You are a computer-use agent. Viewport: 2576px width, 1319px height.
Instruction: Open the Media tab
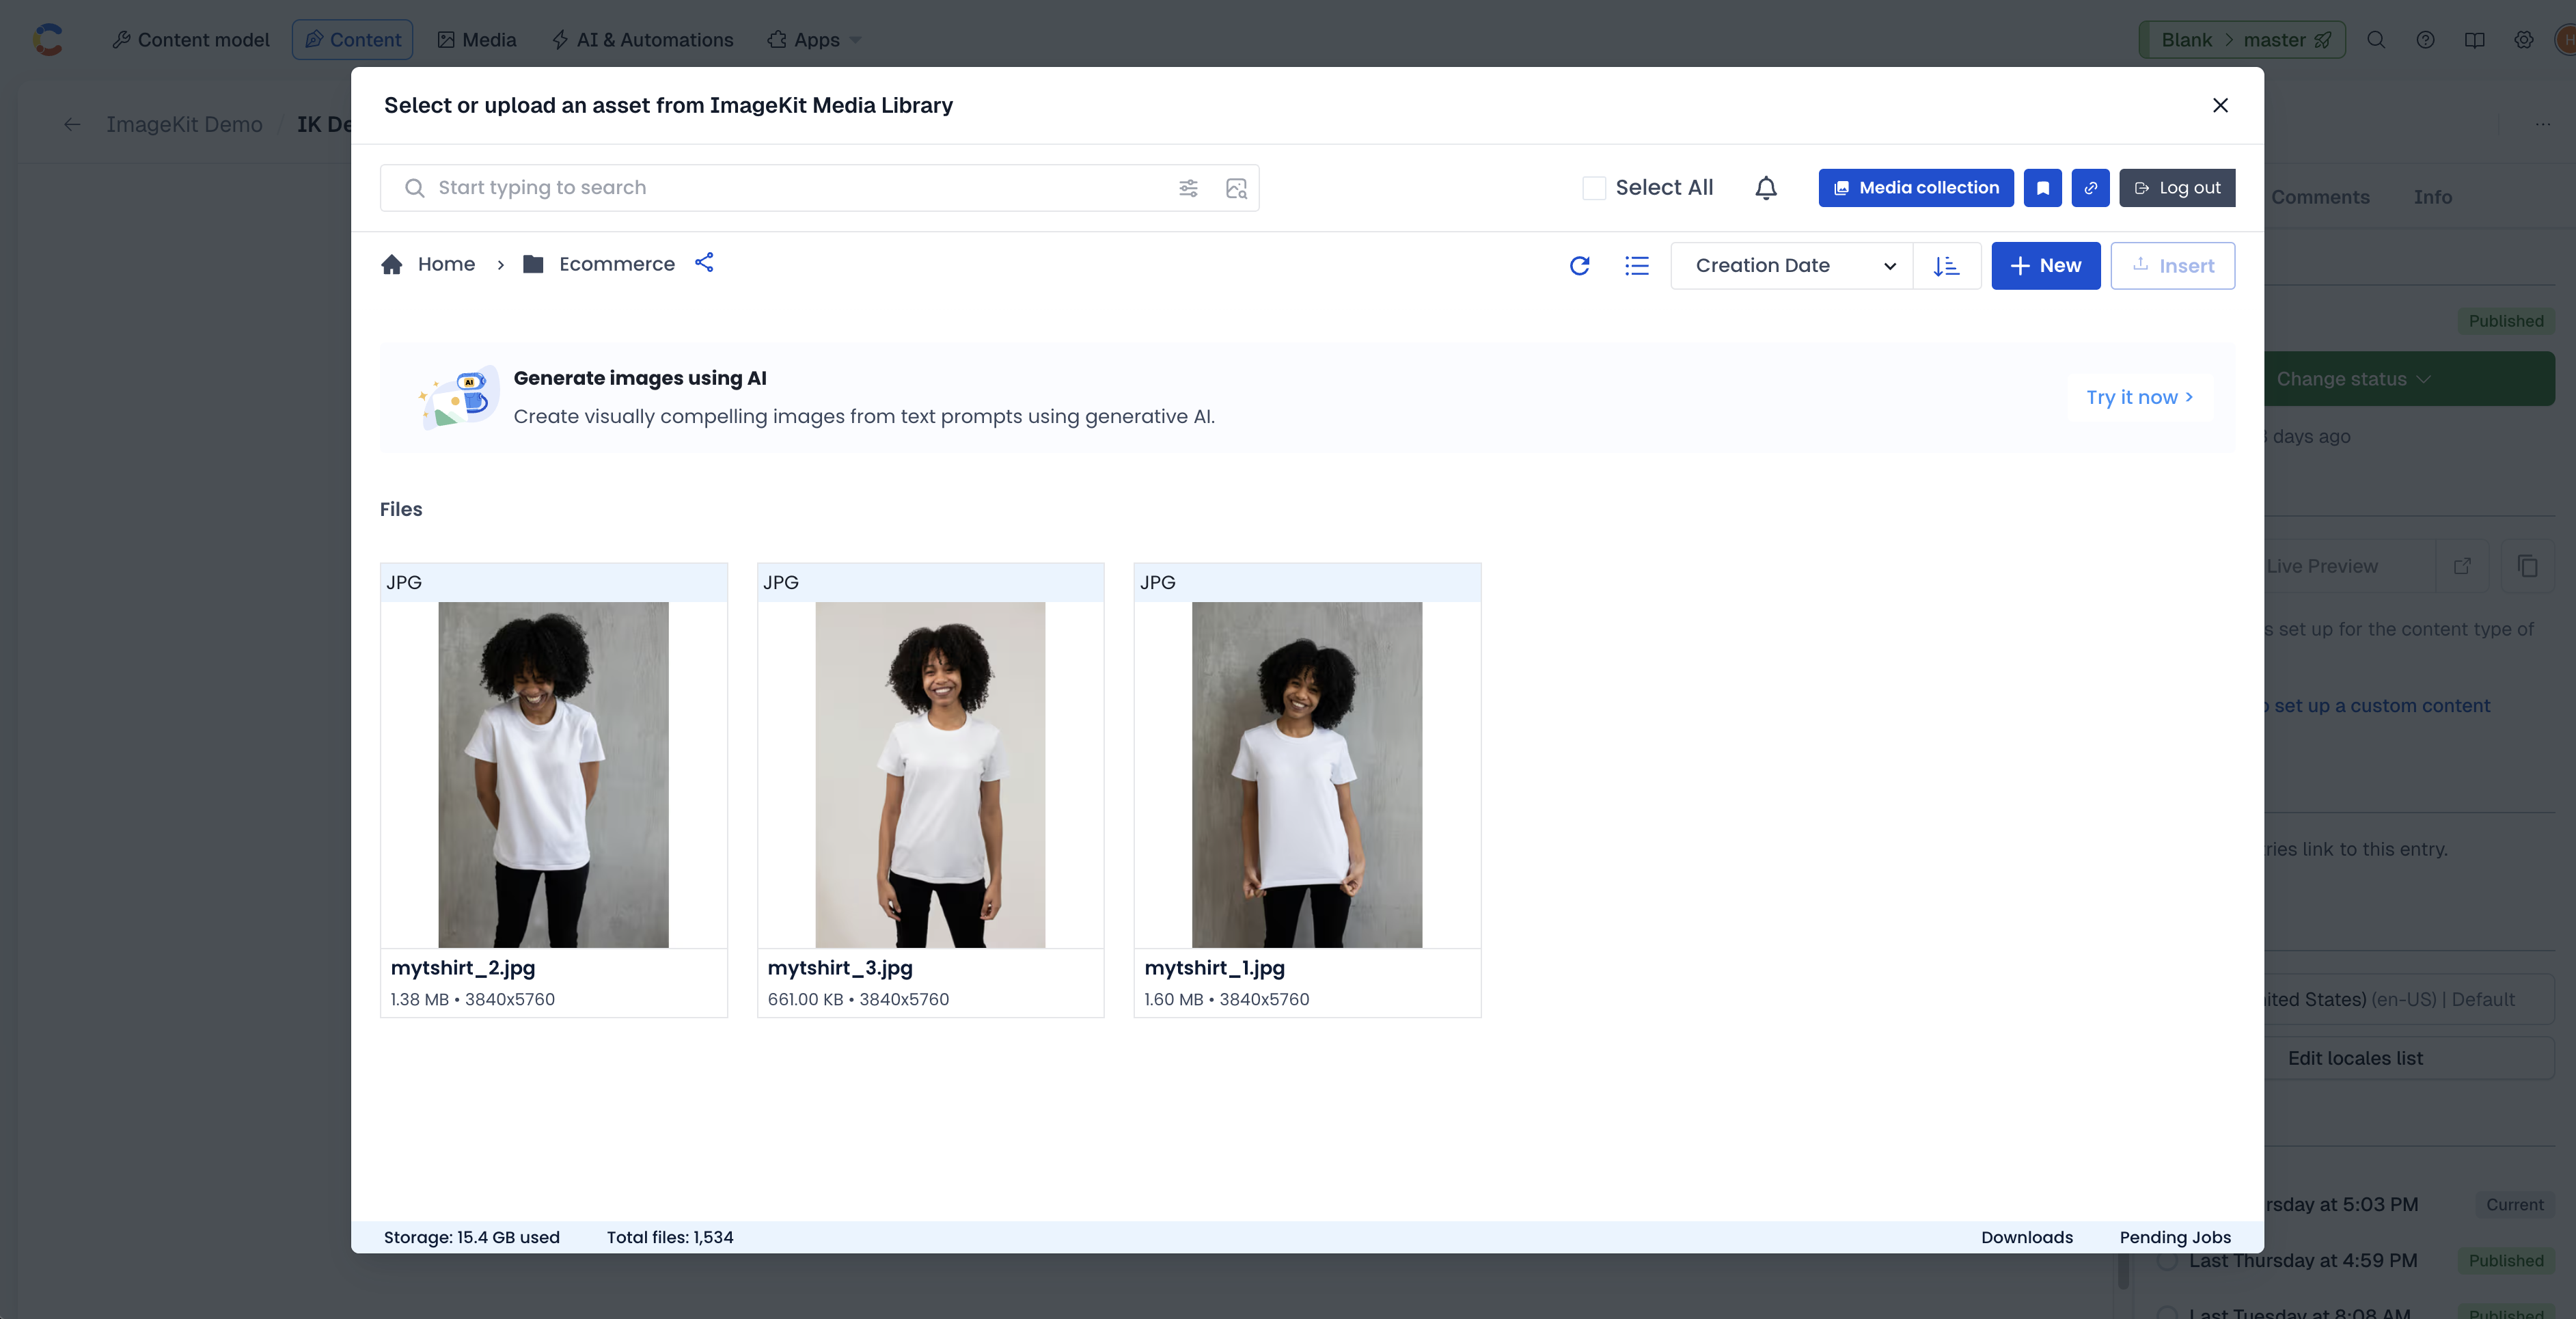coord(476,40)
